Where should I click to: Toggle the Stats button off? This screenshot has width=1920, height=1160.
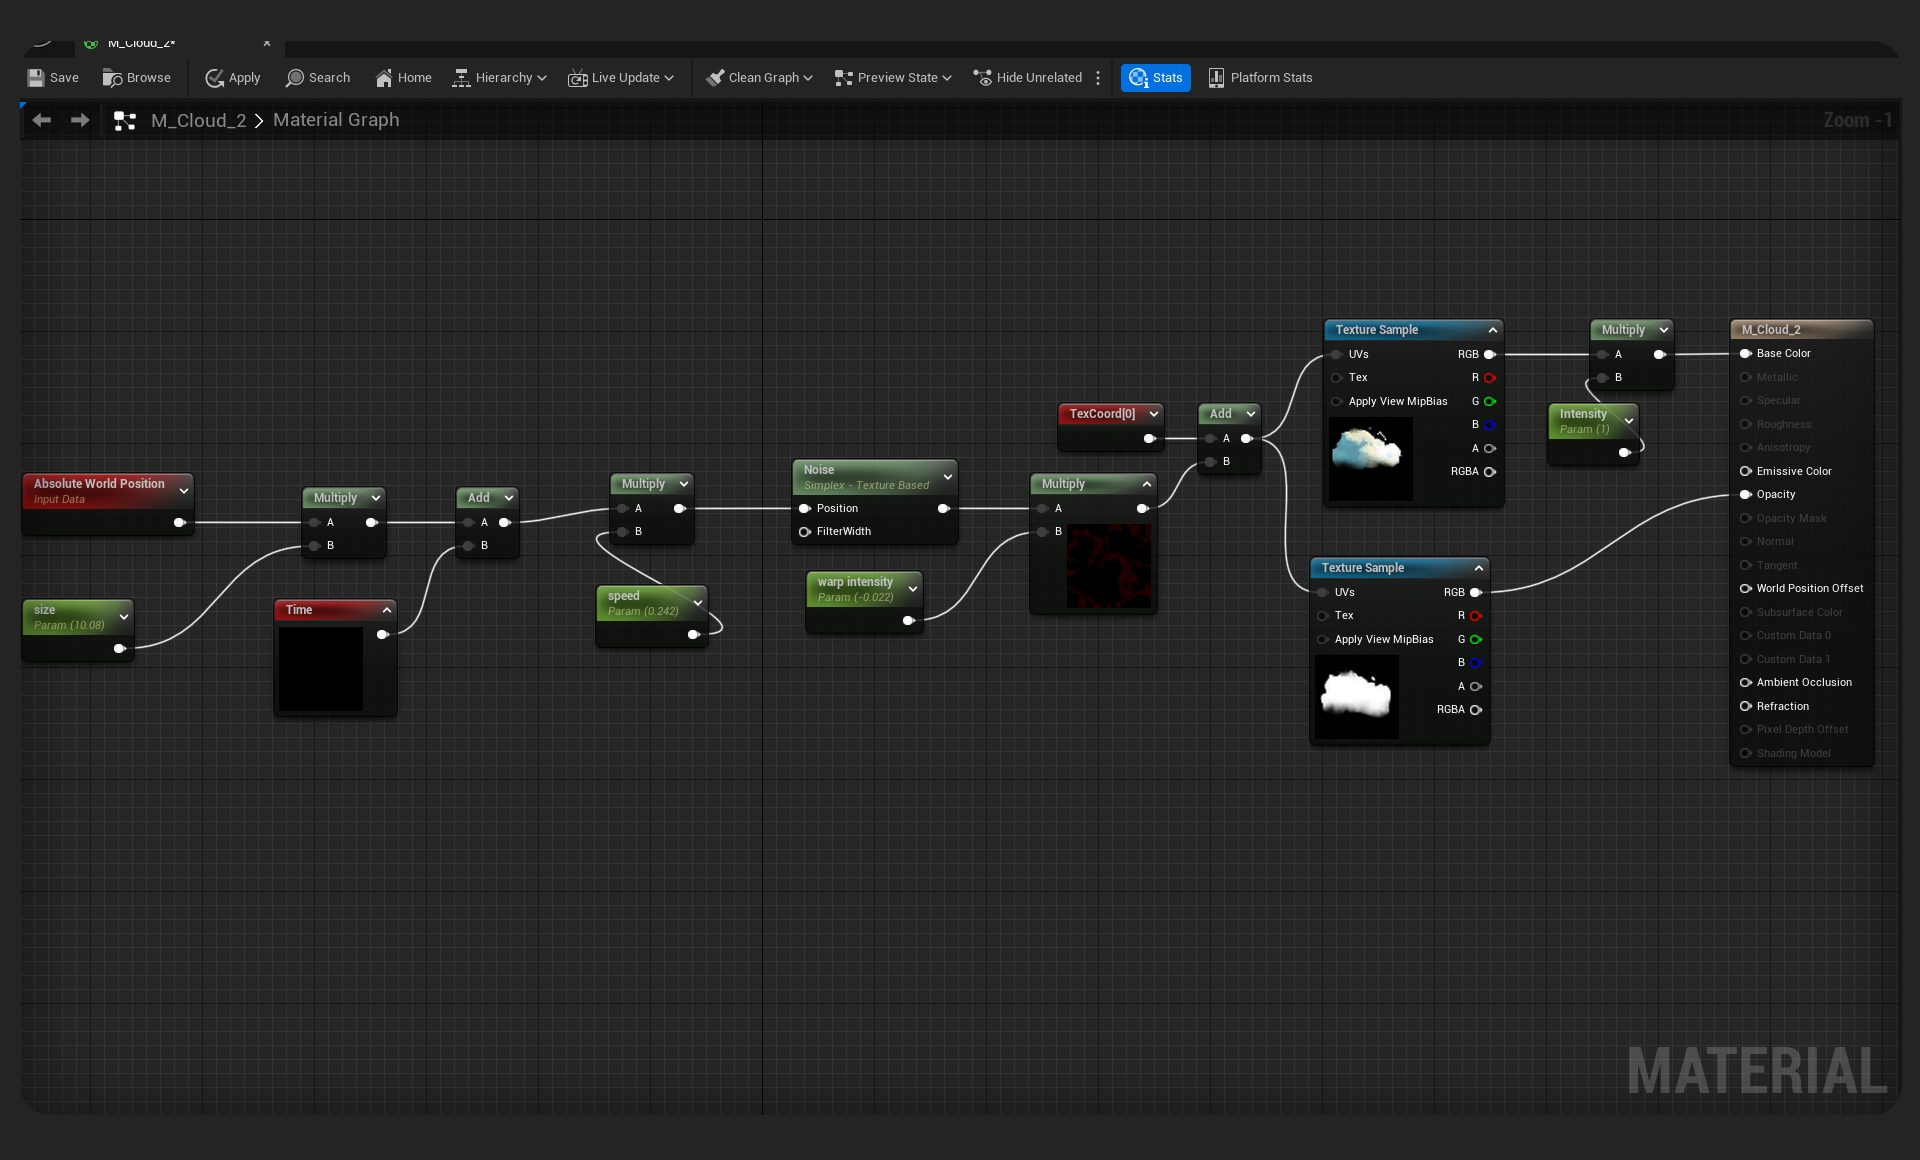(x=1155, y=78)
